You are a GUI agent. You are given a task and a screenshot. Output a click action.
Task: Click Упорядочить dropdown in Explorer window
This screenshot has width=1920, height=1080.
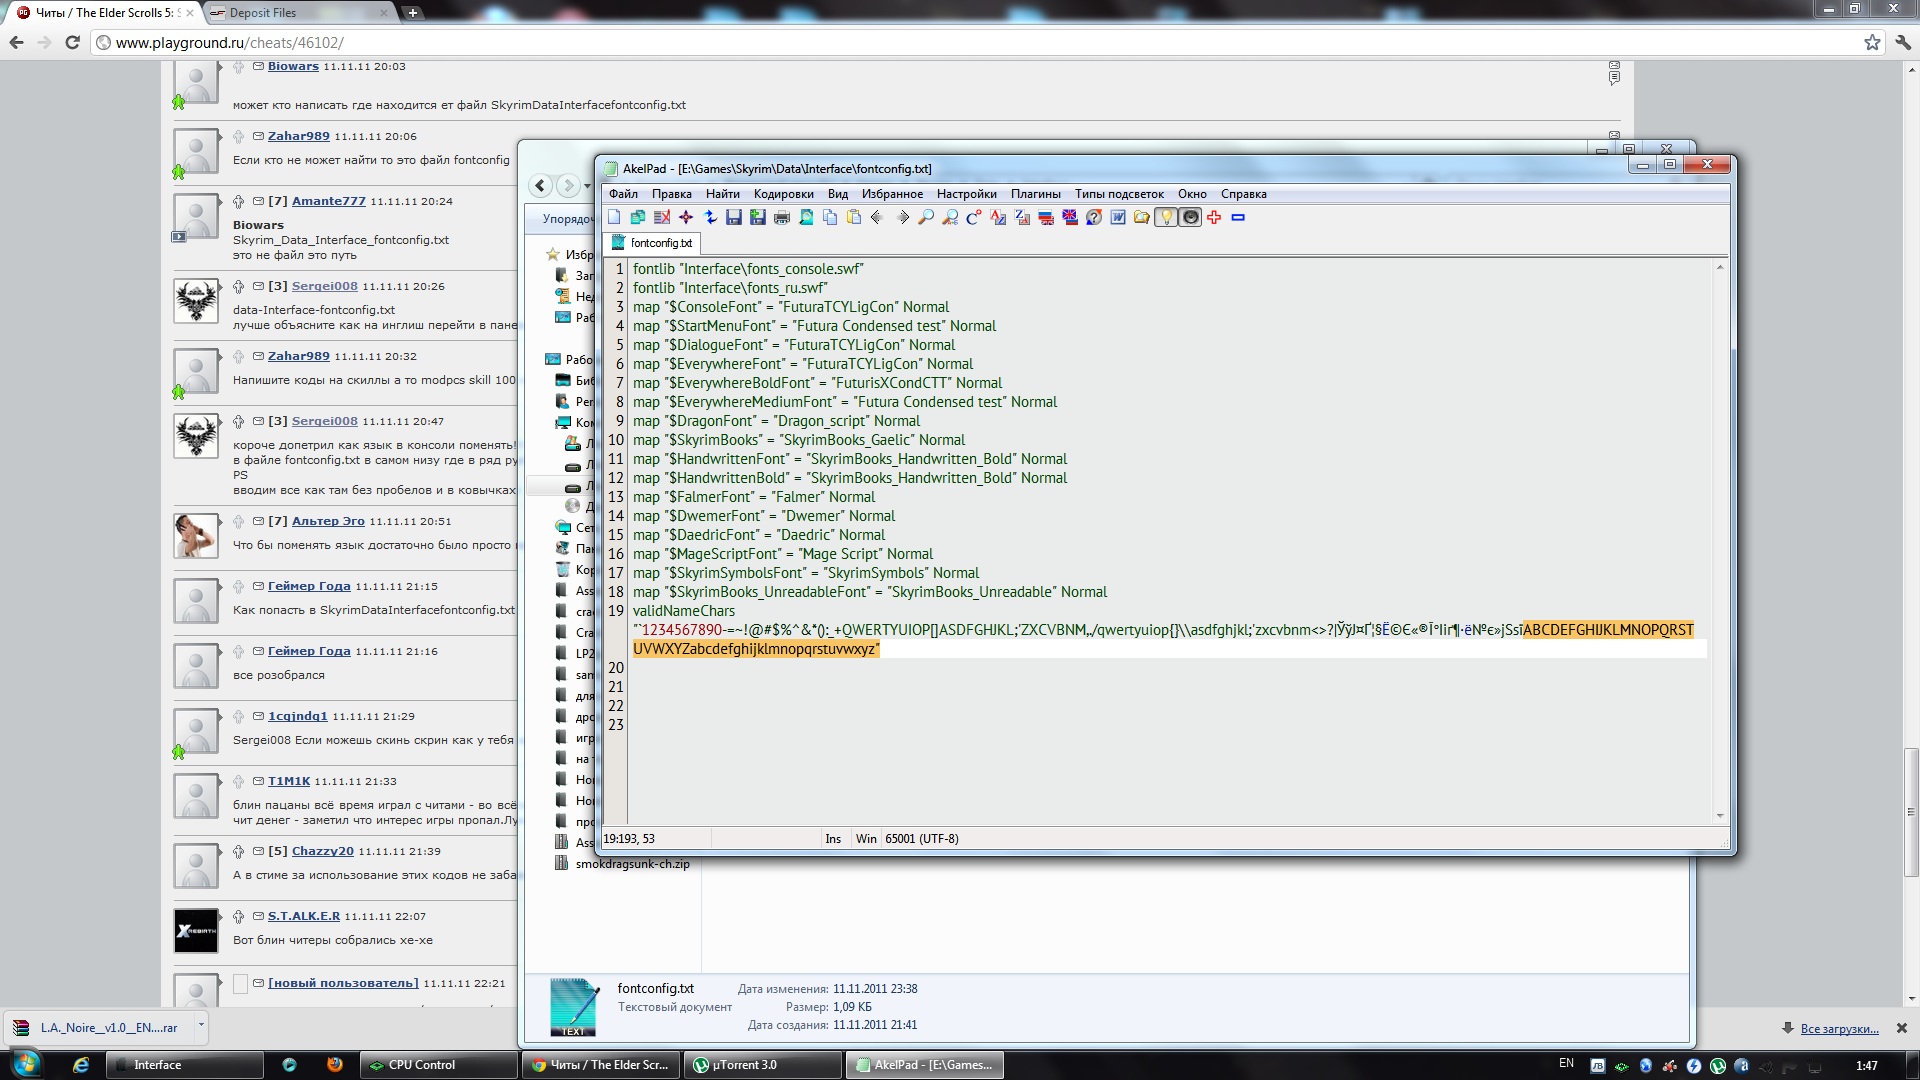[567, 219]
